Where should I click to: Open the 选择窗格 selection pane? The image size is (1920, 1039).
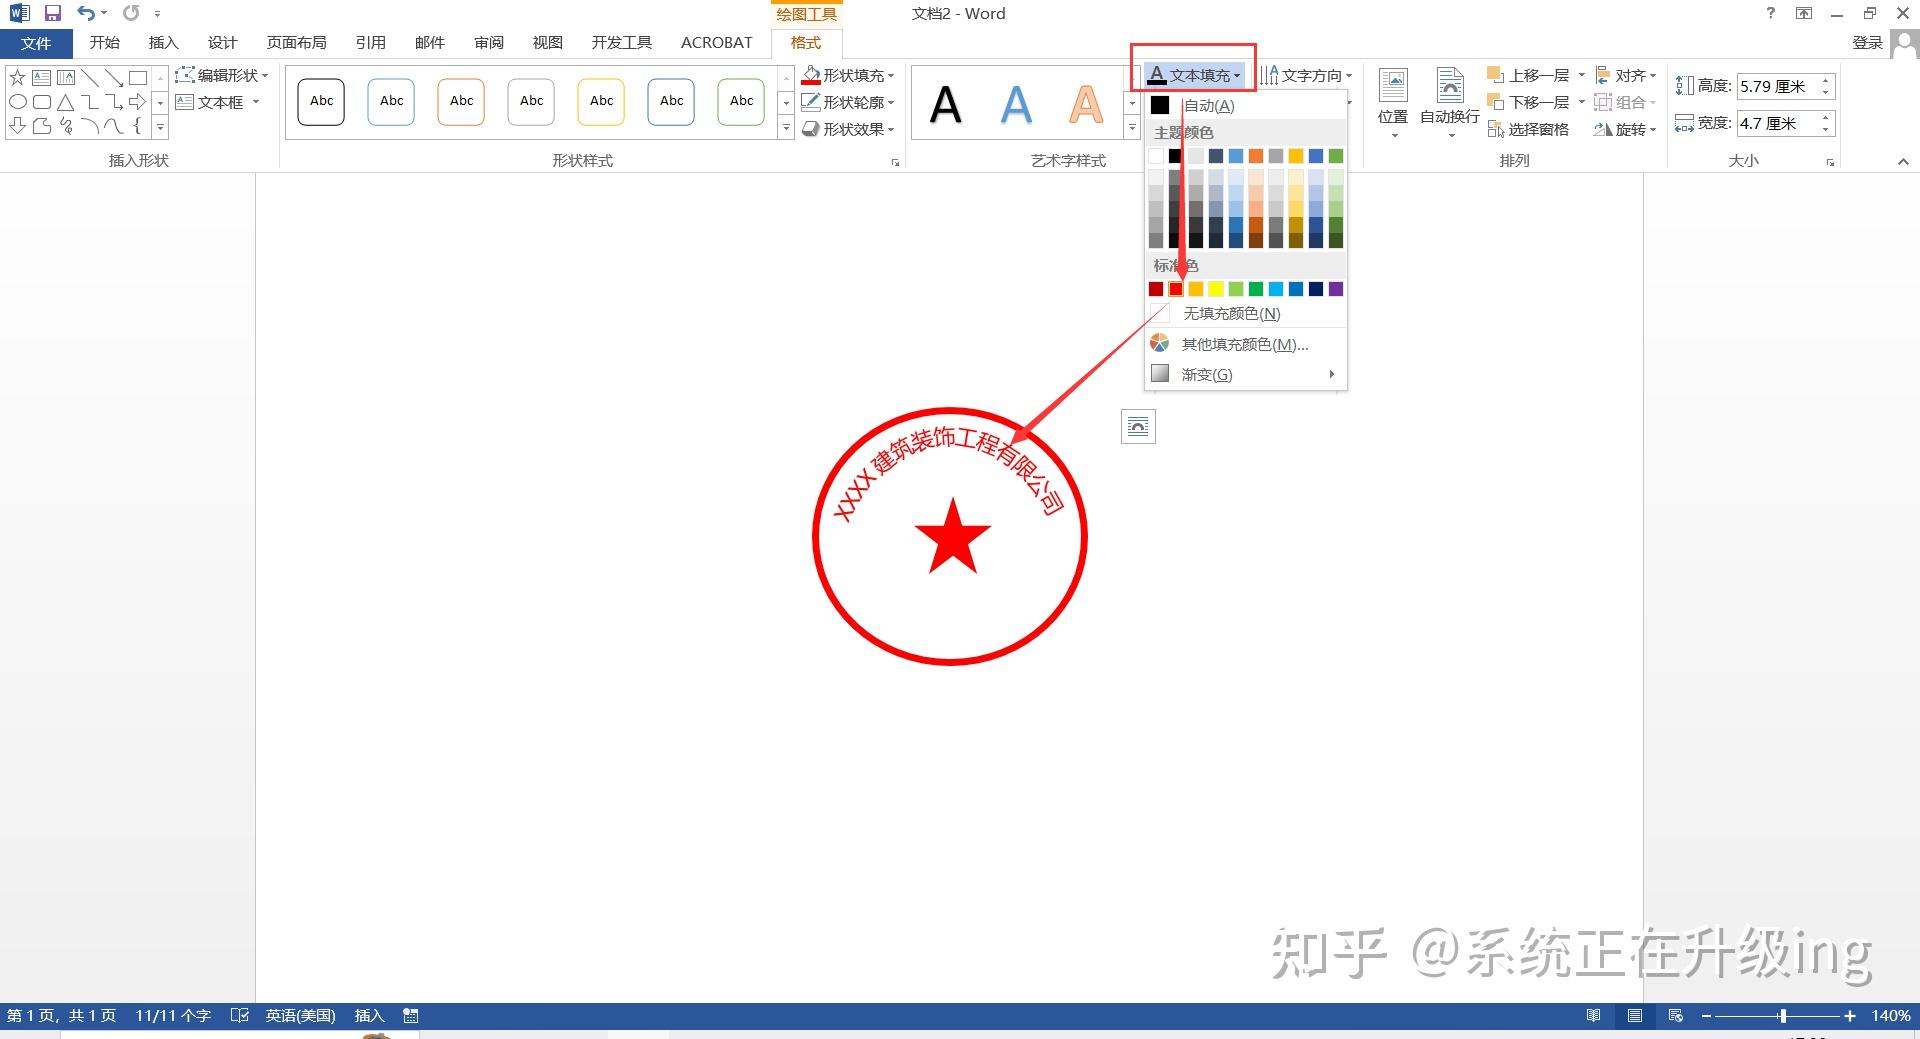tap(1528, 129)
